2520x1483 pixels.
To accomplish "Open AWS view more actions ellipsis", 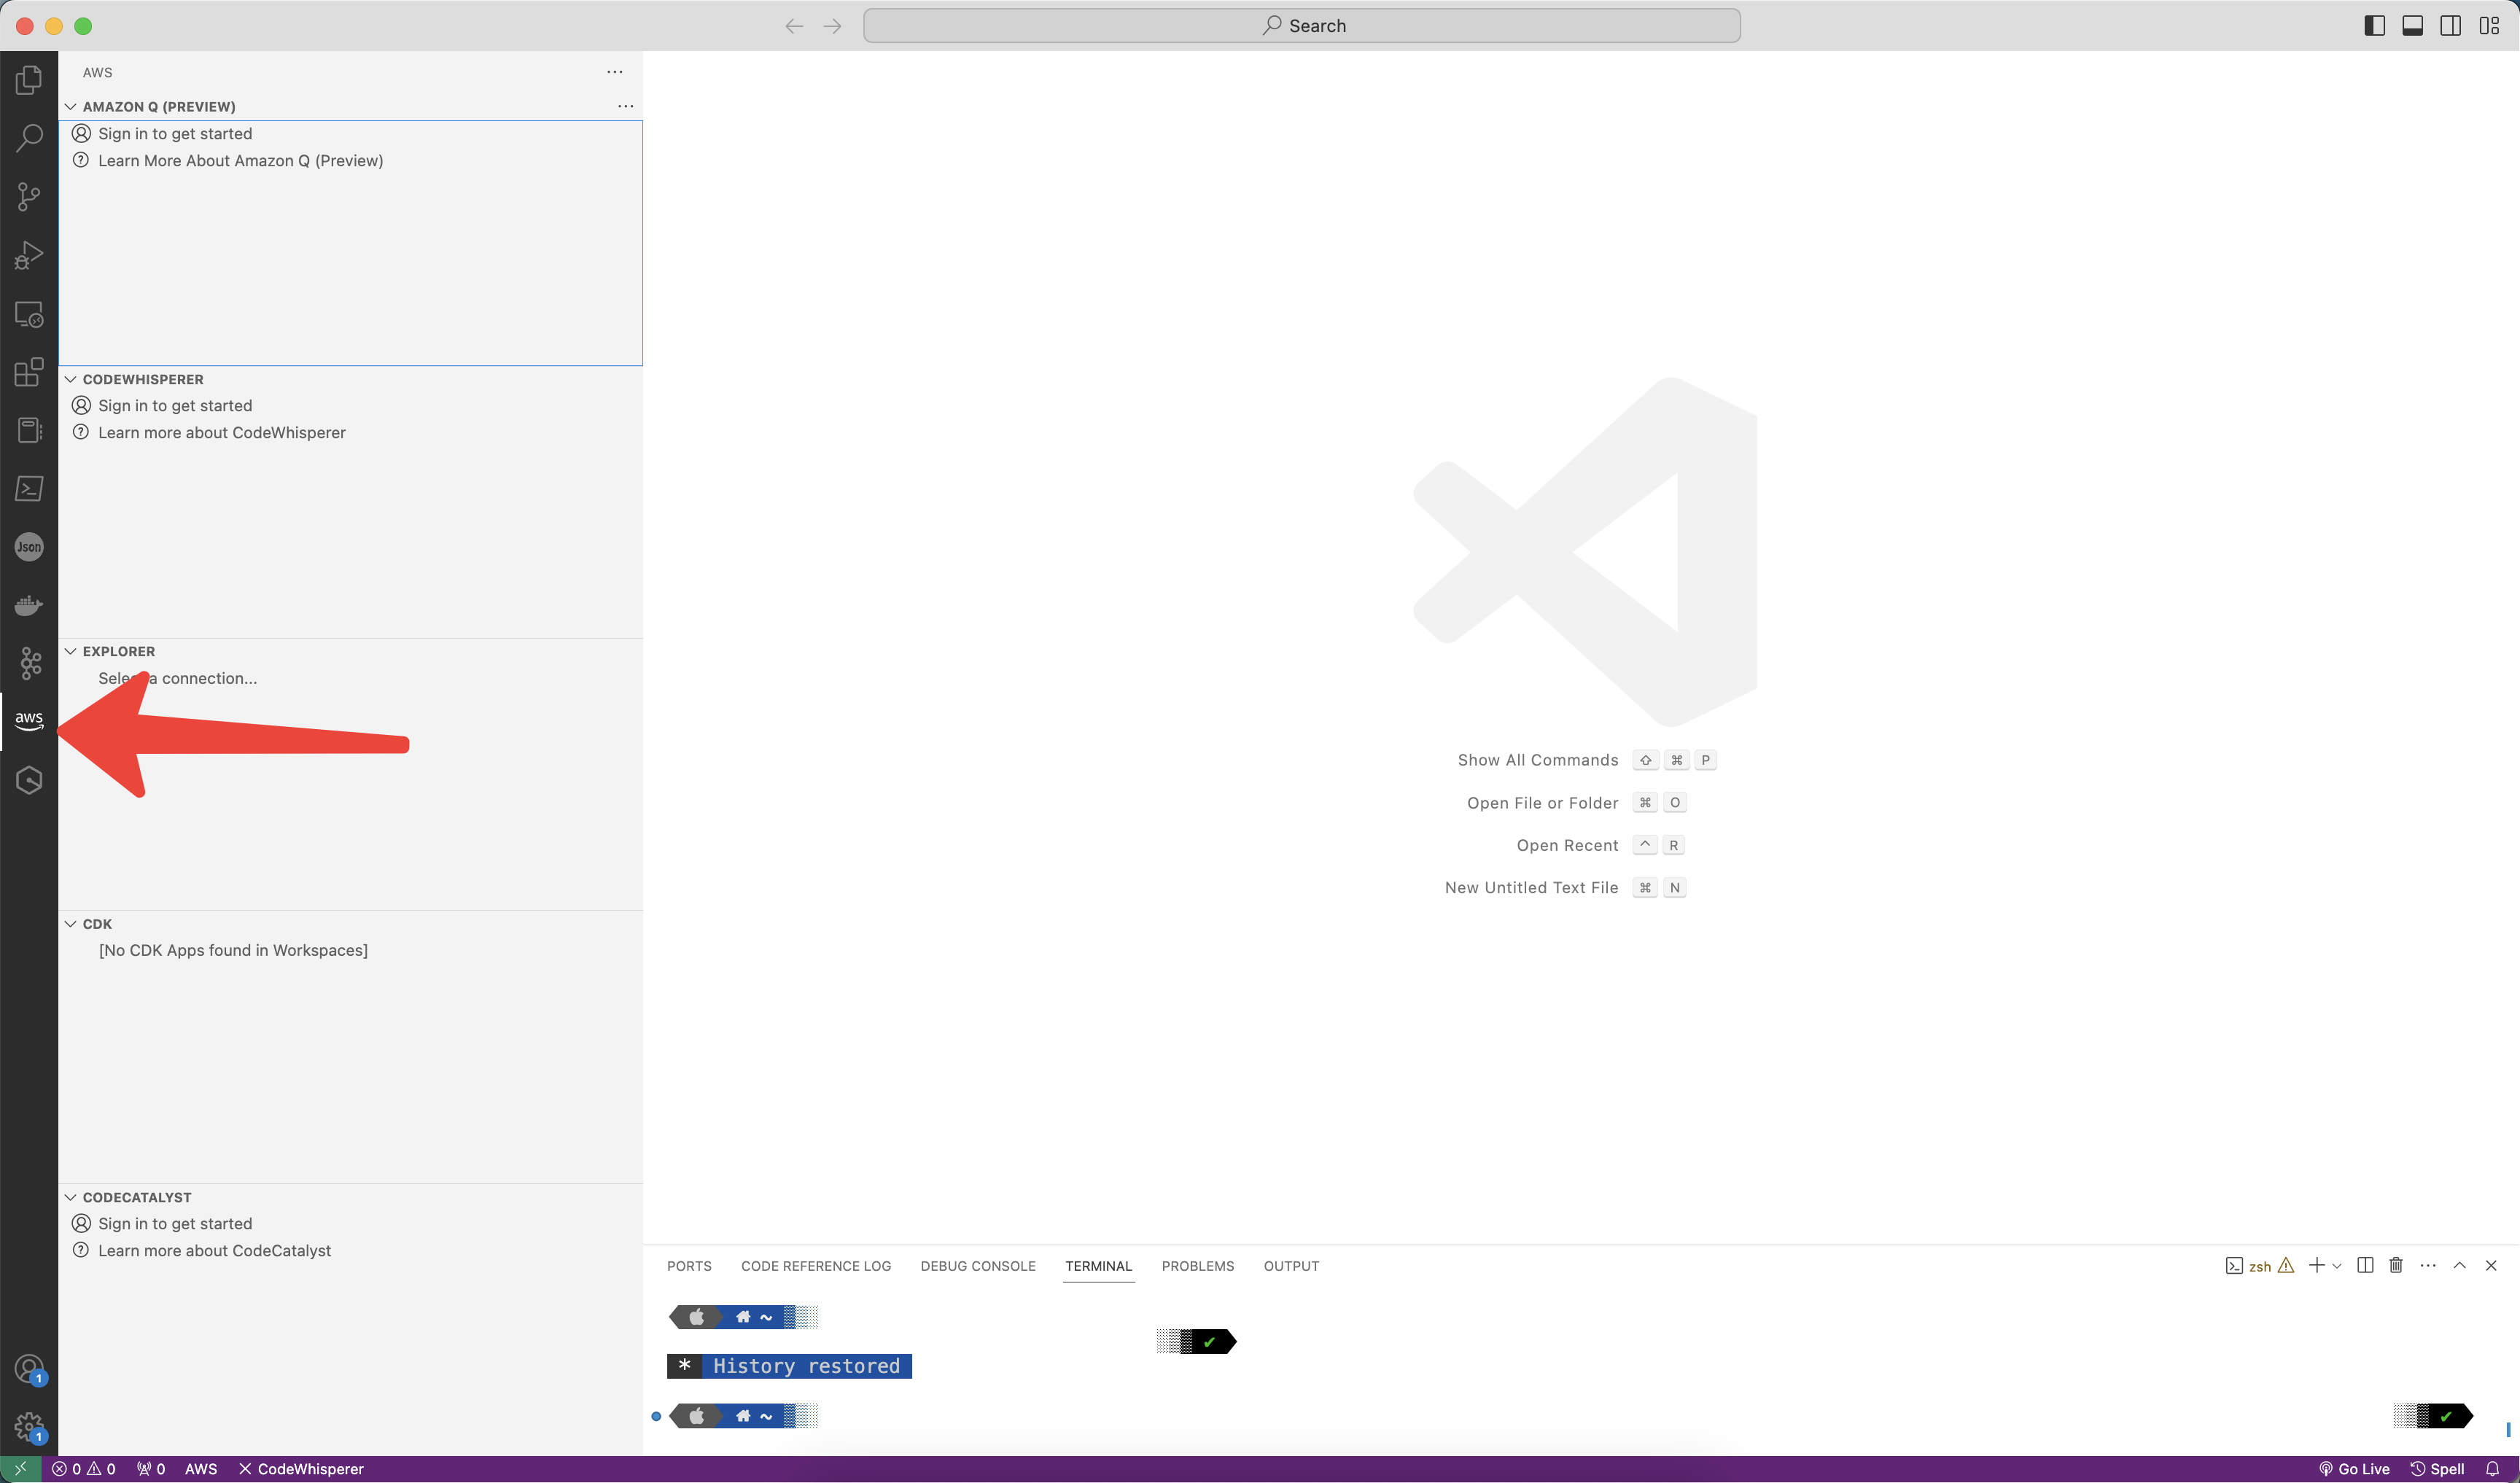I will tap(615, 72).
